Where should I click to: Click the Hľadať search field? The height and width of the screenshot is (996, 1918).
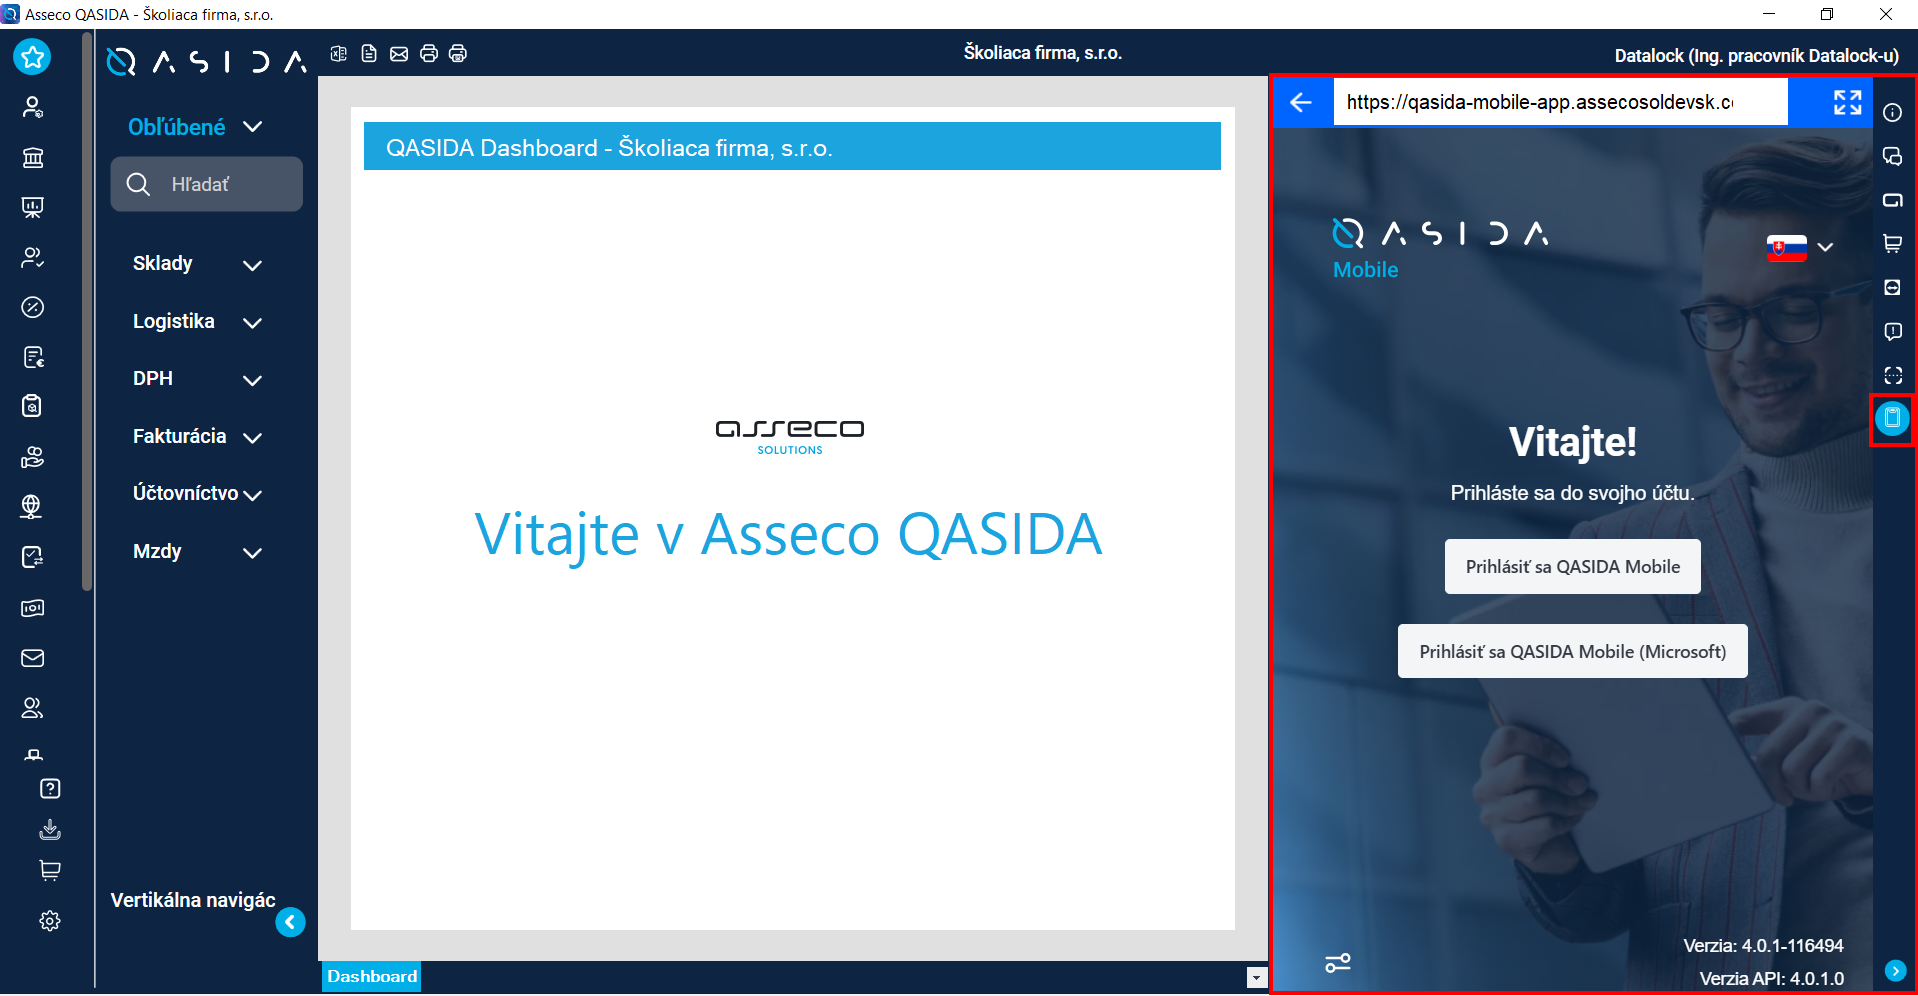click(207, 184)
